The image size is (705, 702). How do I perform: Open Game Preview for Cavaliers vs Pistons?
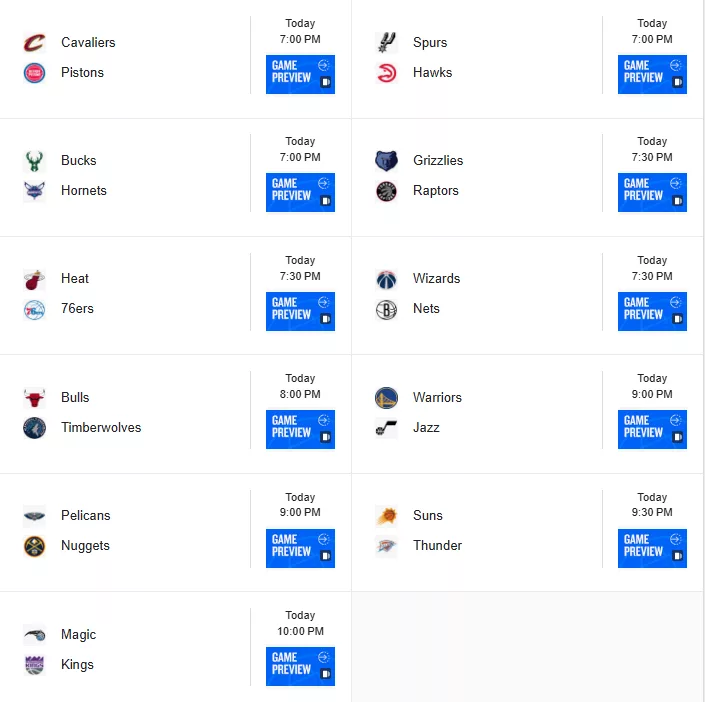300,74
